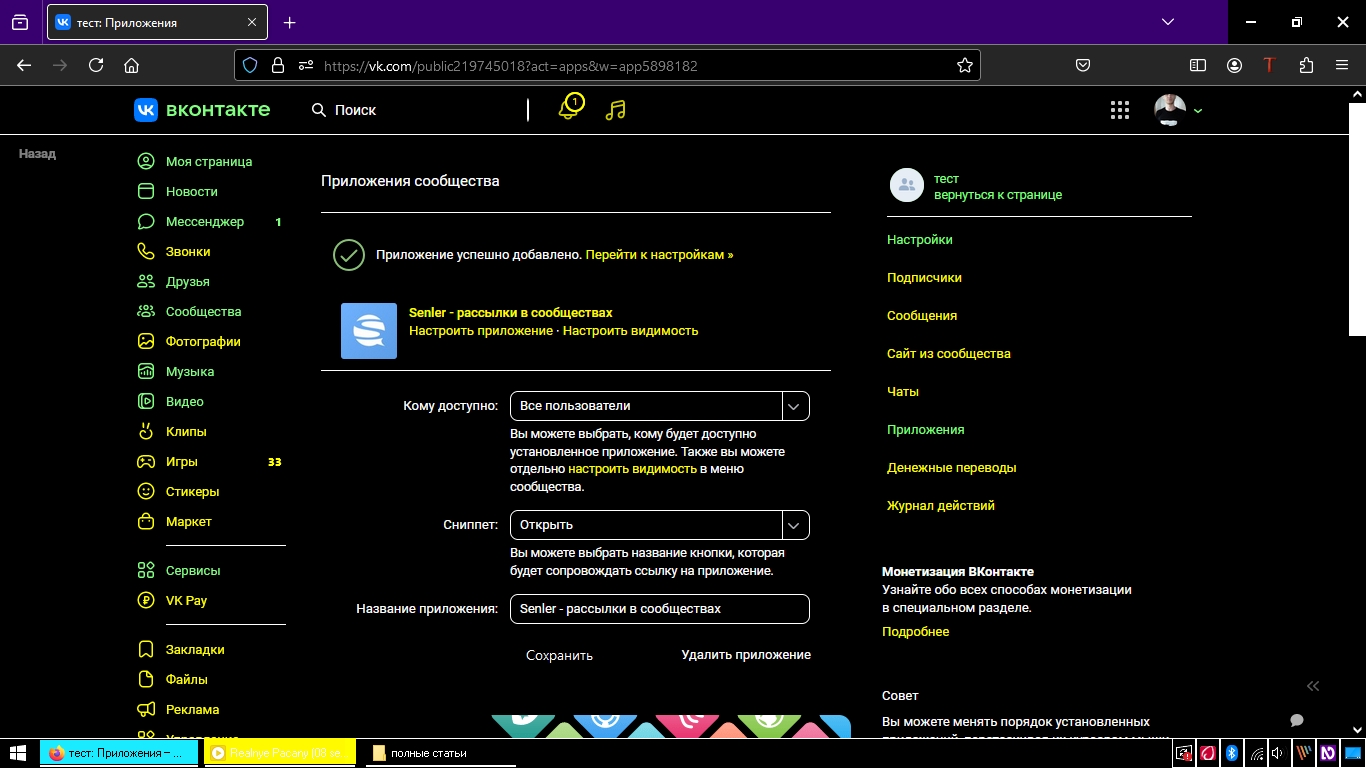Click the Кому доступно dropdown arrow
The width and height of the screenshot is (1366, 768).
[x=794, y=406]
